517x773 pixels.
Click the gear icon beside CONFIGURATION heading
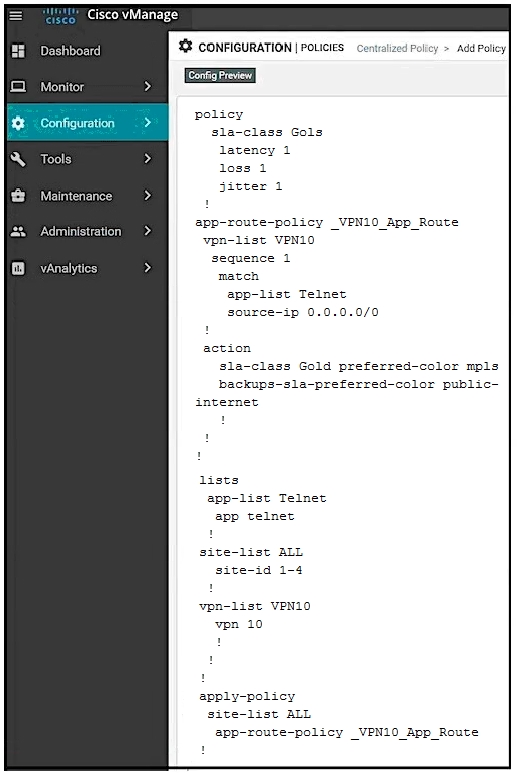click(185, 46)
